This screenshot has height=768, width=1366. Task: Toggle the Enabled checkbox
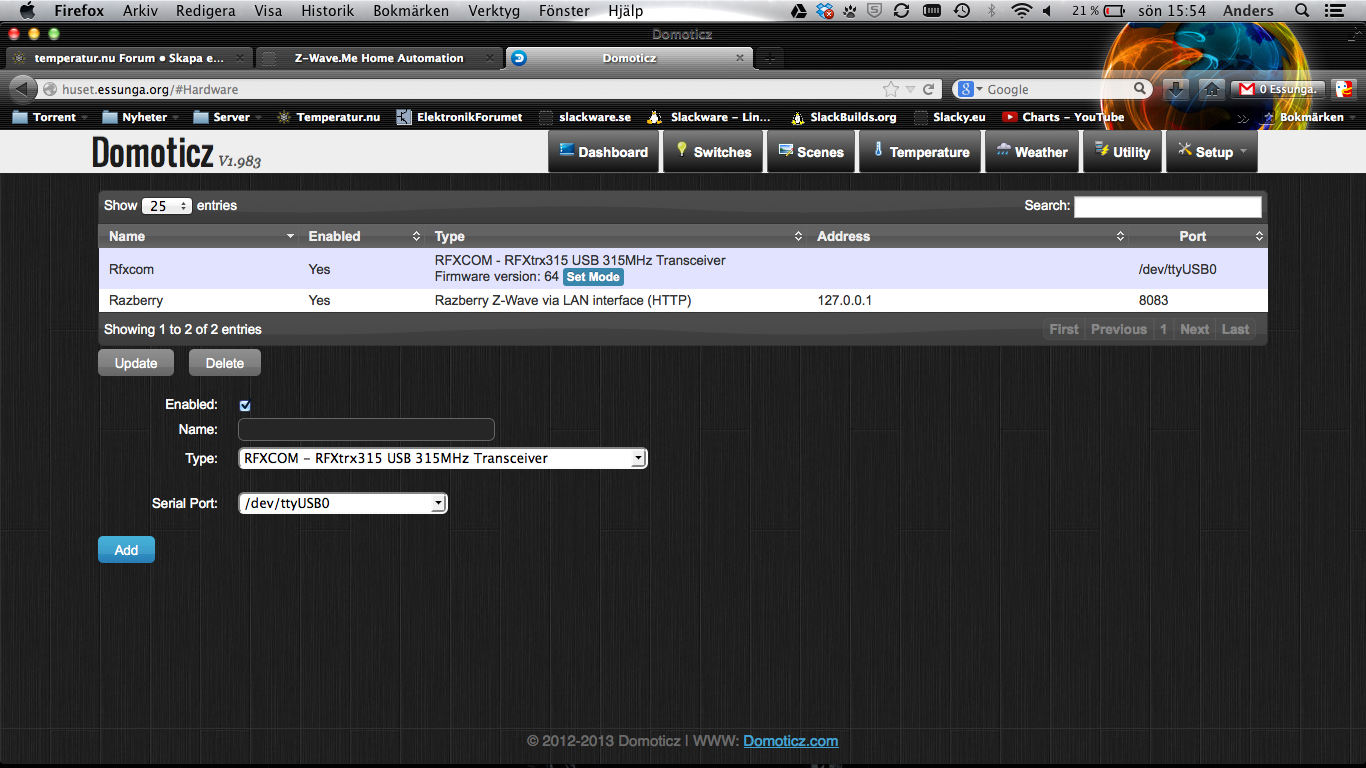(245, 406)
